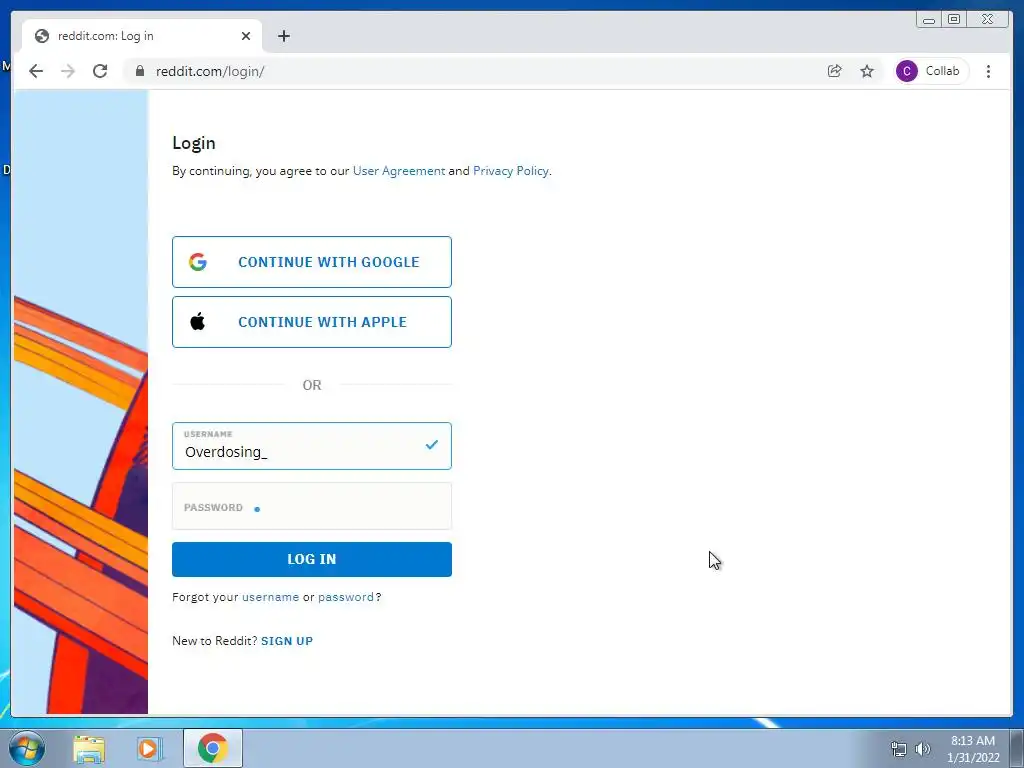Launch Windows Media Player from taskbar
The height and width of the screenshot is (768, 1024).
[148, 748]
